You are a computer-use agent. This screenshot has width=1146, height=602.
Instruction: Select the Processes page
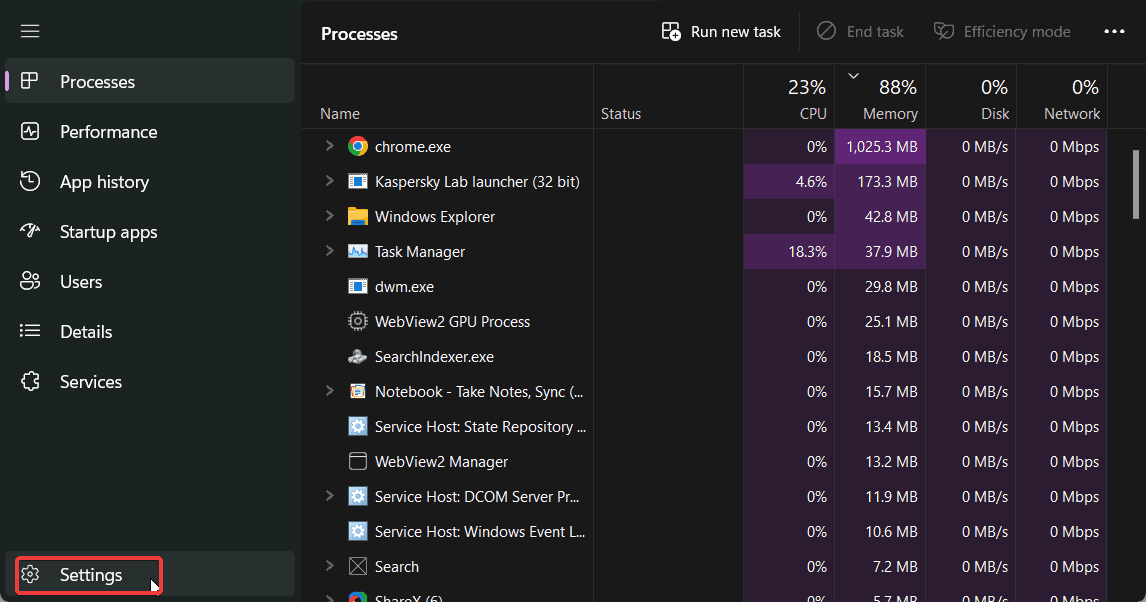click(x=150, y=81)
